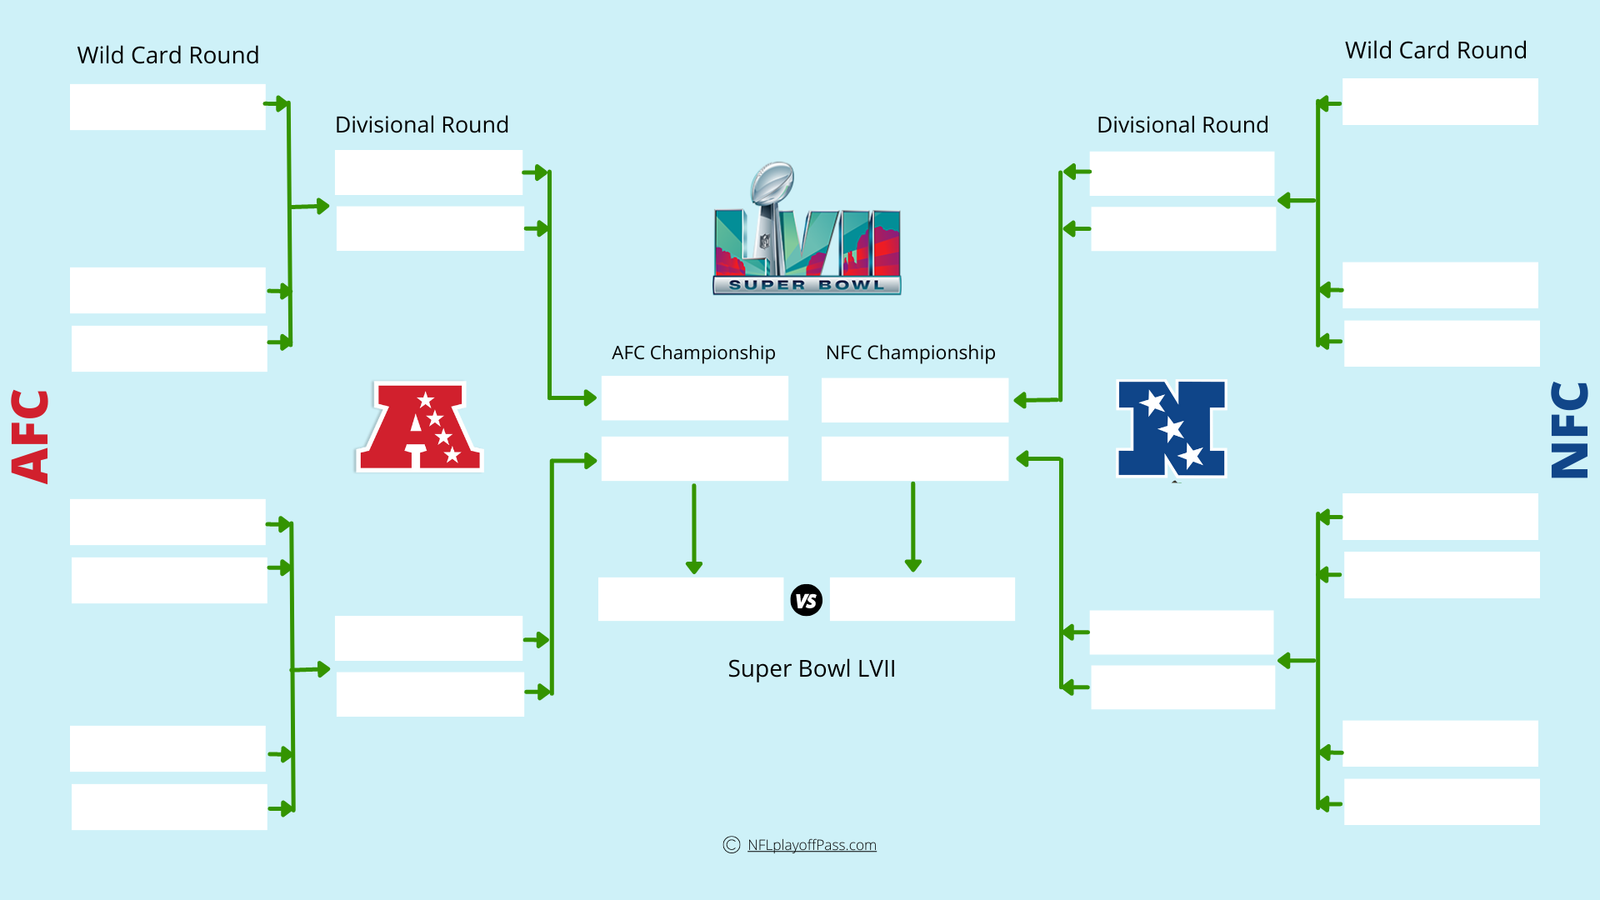Click the blue NFC conference logo
The width and height of the screenshot is (1600, 900).
[x=1171, y=429]
